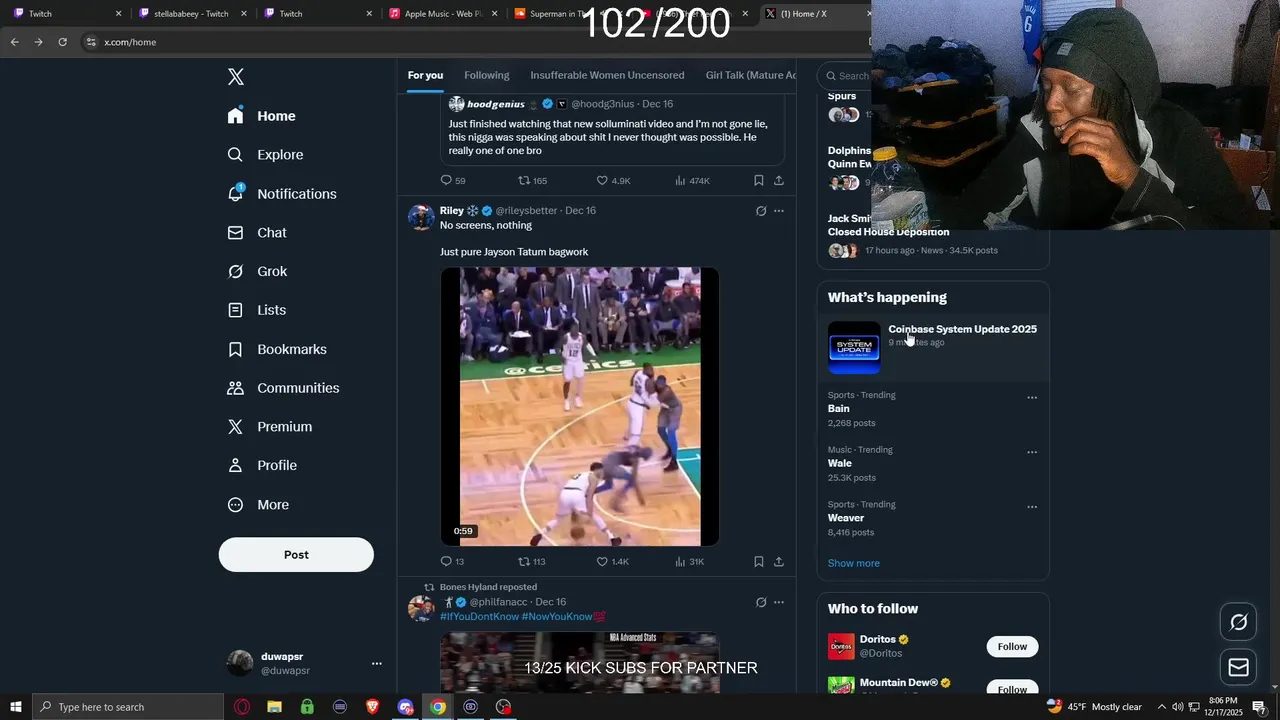1280x720 pixels.
Task: Open Grok explain on Riley post
Action: (761, 211)
